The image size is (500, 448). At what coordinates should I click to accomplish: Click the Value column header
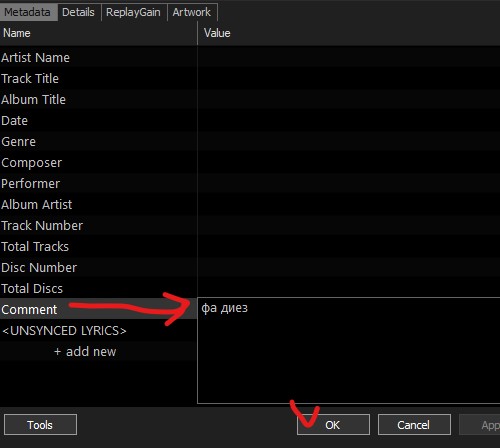[x=349, y=33]
